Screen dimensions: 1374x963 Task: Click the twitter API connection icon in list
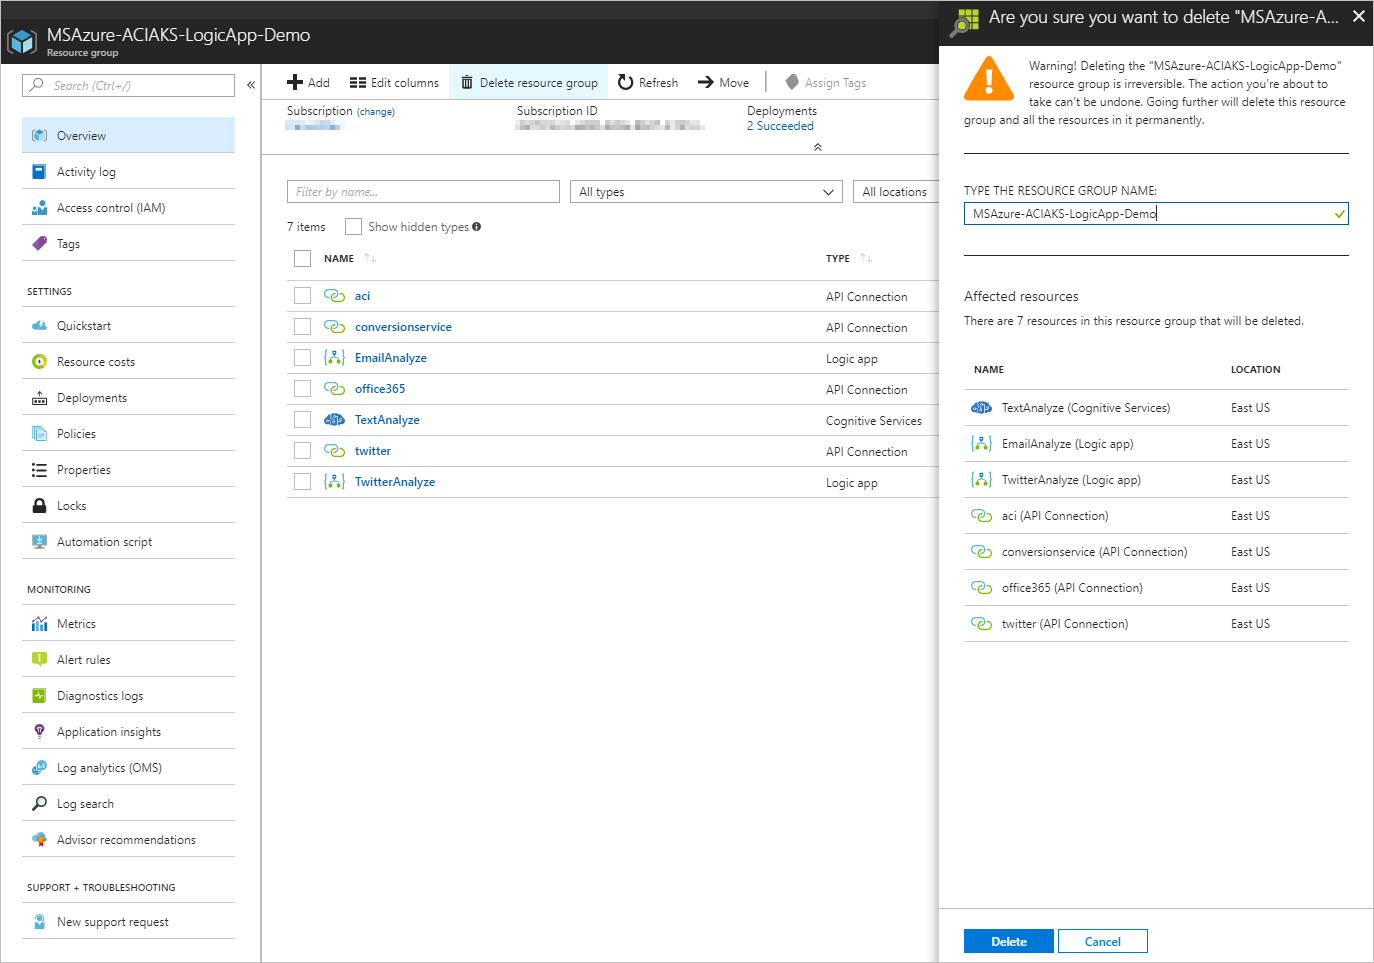point(334,451)
